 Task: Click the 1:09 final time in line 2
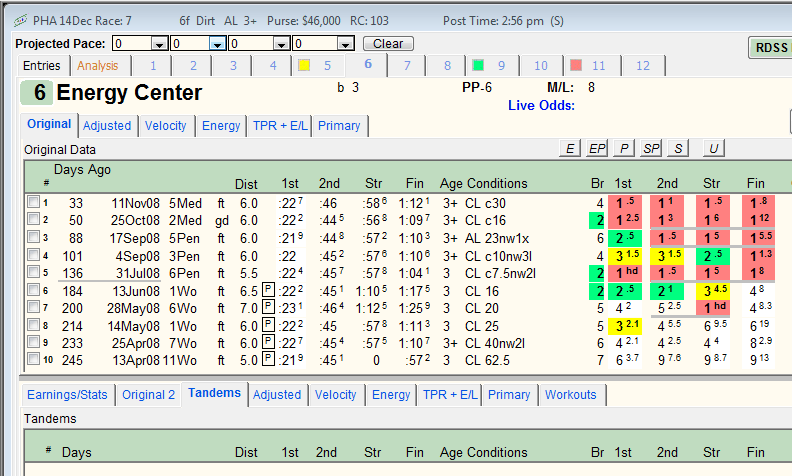pyautogui.click(x=414, y=220)
